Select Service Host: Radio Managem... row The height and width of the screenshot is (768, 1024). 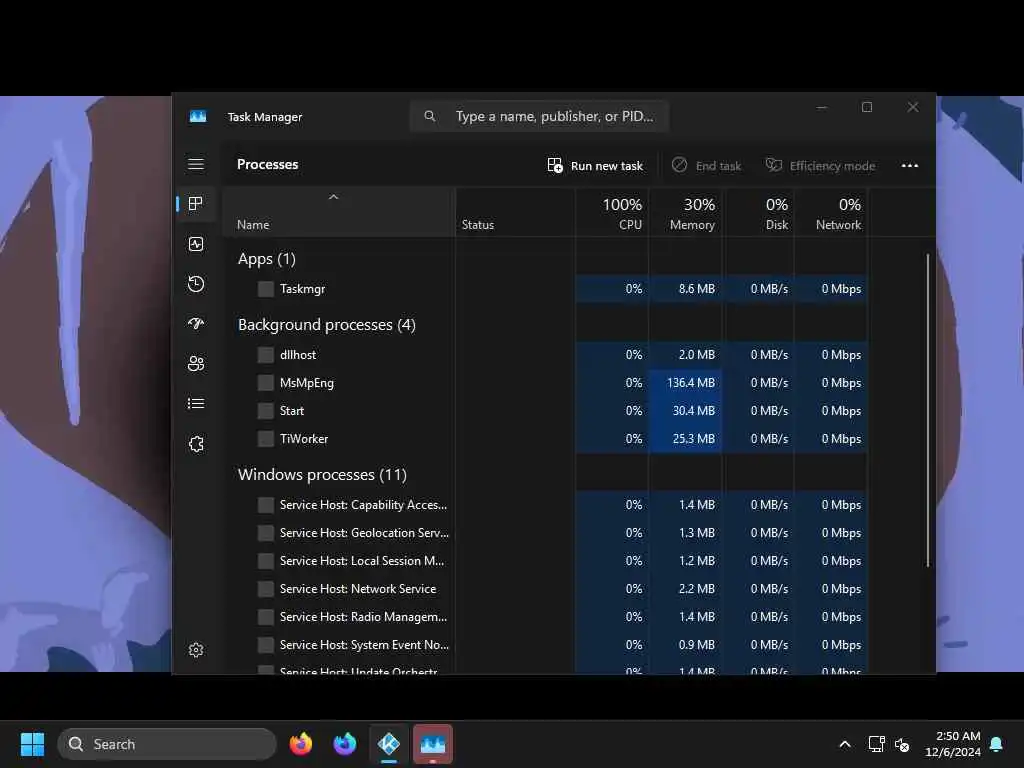(545, 617)
